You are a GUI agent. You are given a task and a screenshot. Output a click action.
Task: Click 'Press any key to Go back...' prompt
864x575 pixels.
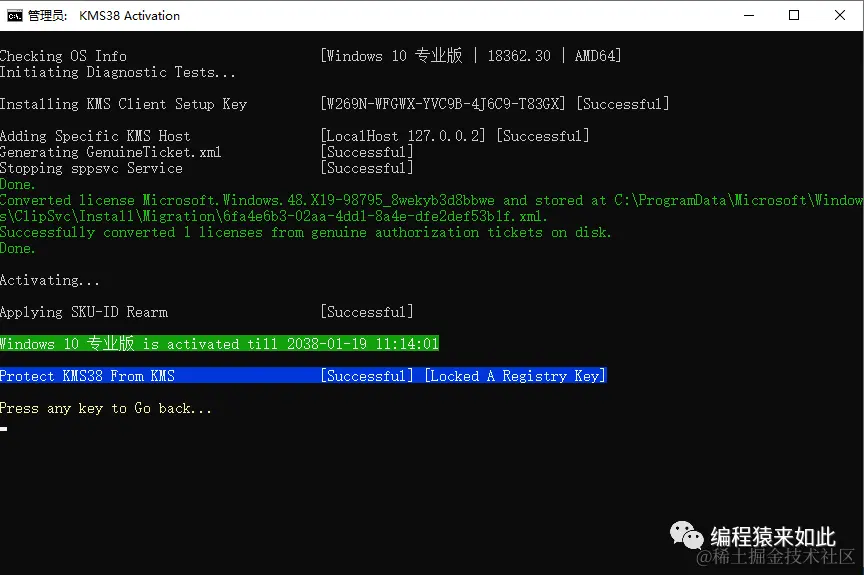click(x=106, y=408)
